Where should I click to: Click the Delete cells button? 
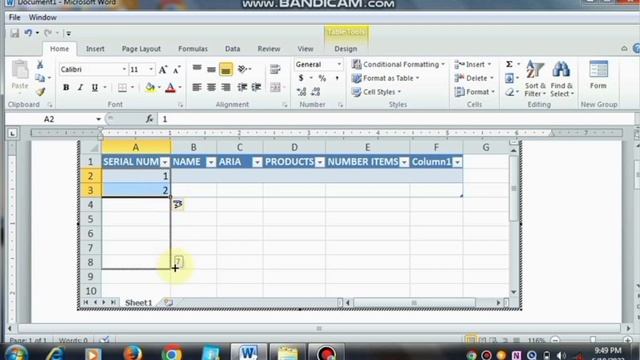(x=473, y=78)
